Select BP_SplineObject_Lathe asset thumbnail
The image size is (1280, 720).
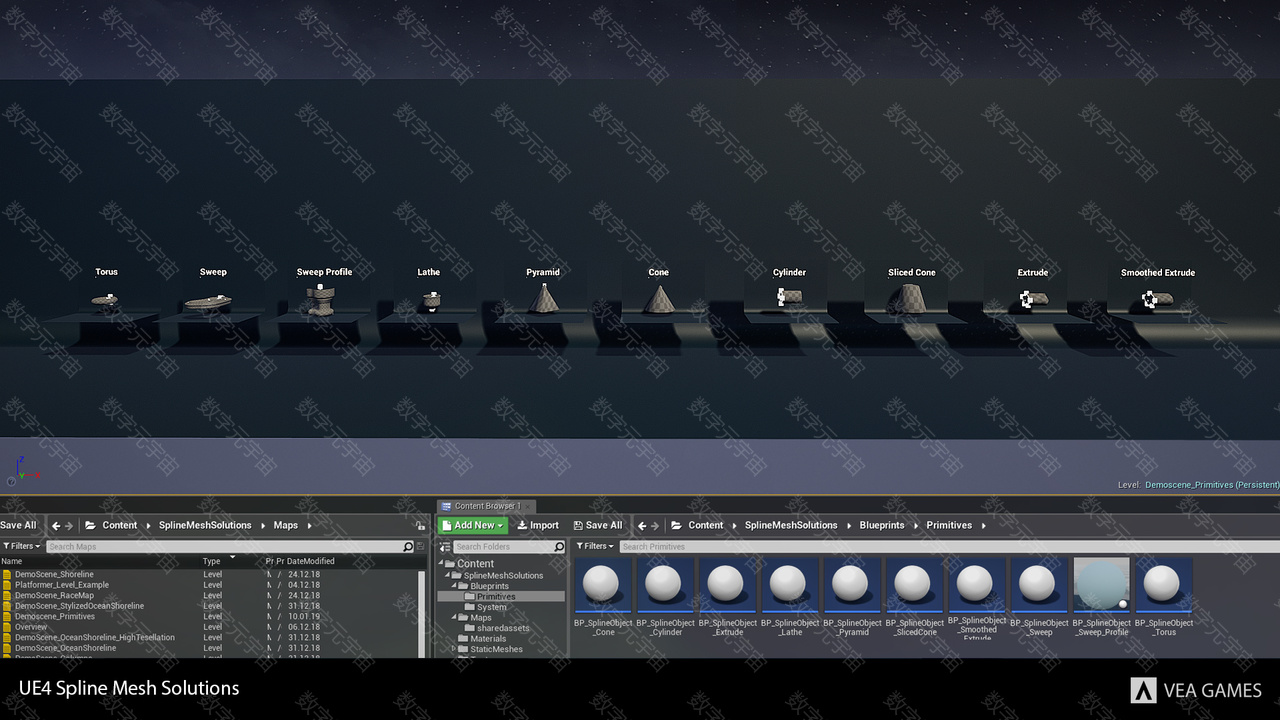point(789,585)
